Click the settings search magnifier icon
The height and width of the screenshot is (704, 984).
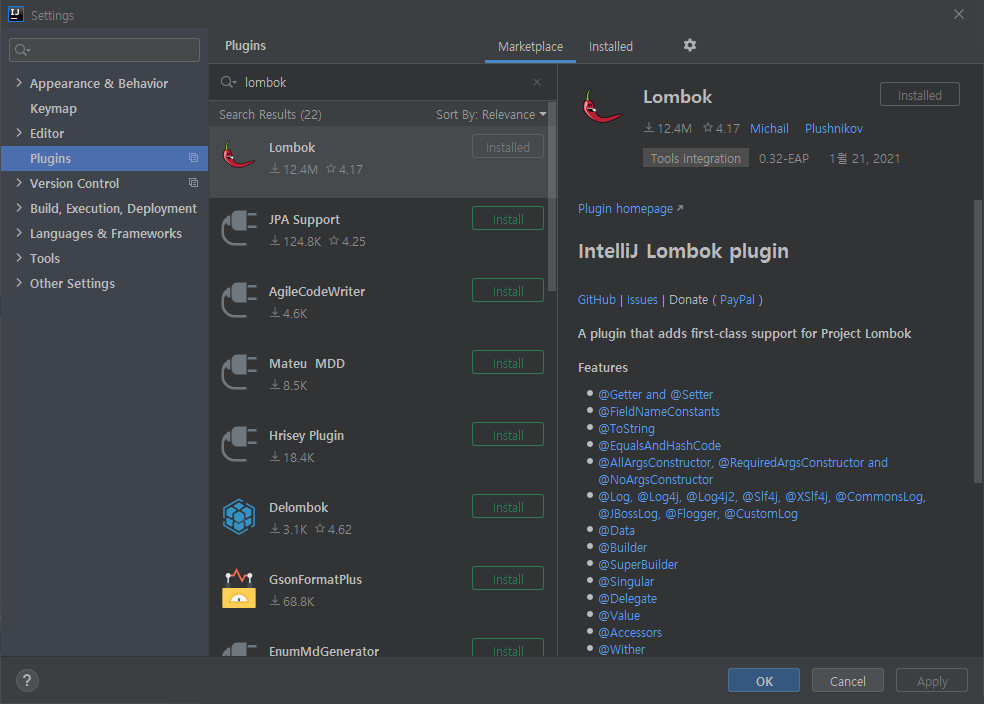[23, 50]
